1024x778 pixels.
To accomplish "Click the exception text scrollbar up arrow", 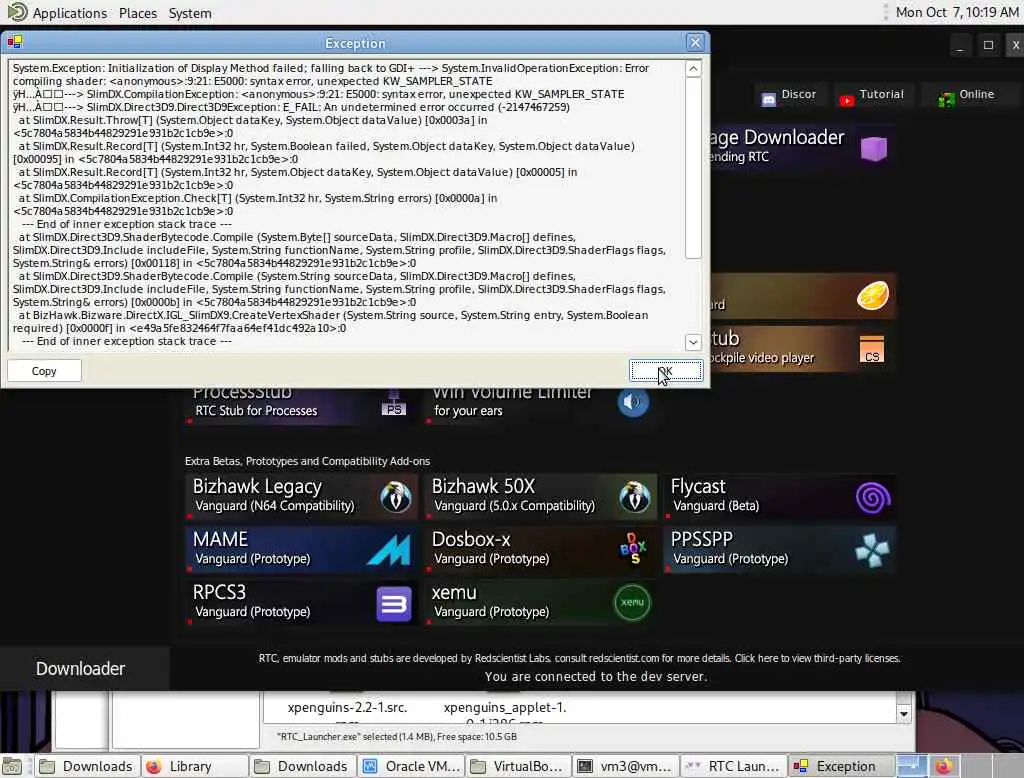I will pyautogui.click(x=693, y=69).
